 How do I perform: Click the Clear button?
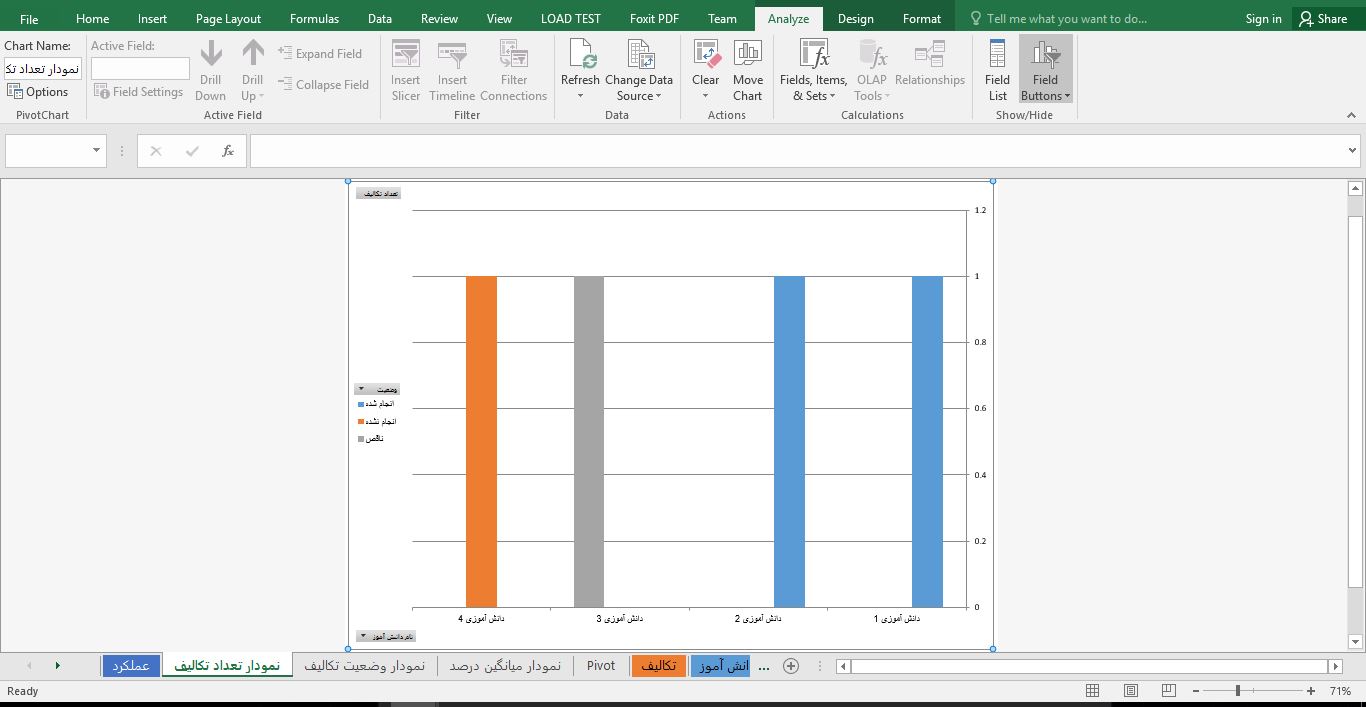[x=705, y=70]
